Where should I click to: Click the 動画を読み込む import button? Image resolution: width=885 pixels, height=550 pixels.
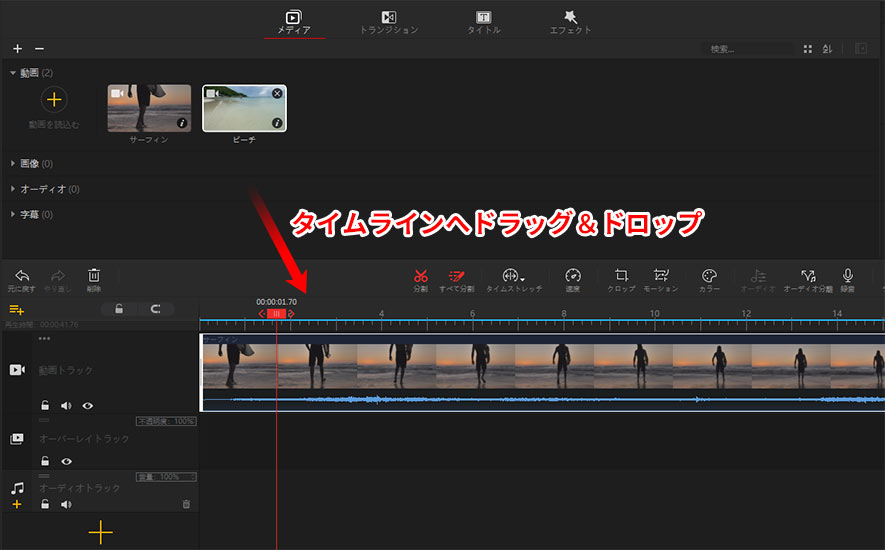(54, 100)
